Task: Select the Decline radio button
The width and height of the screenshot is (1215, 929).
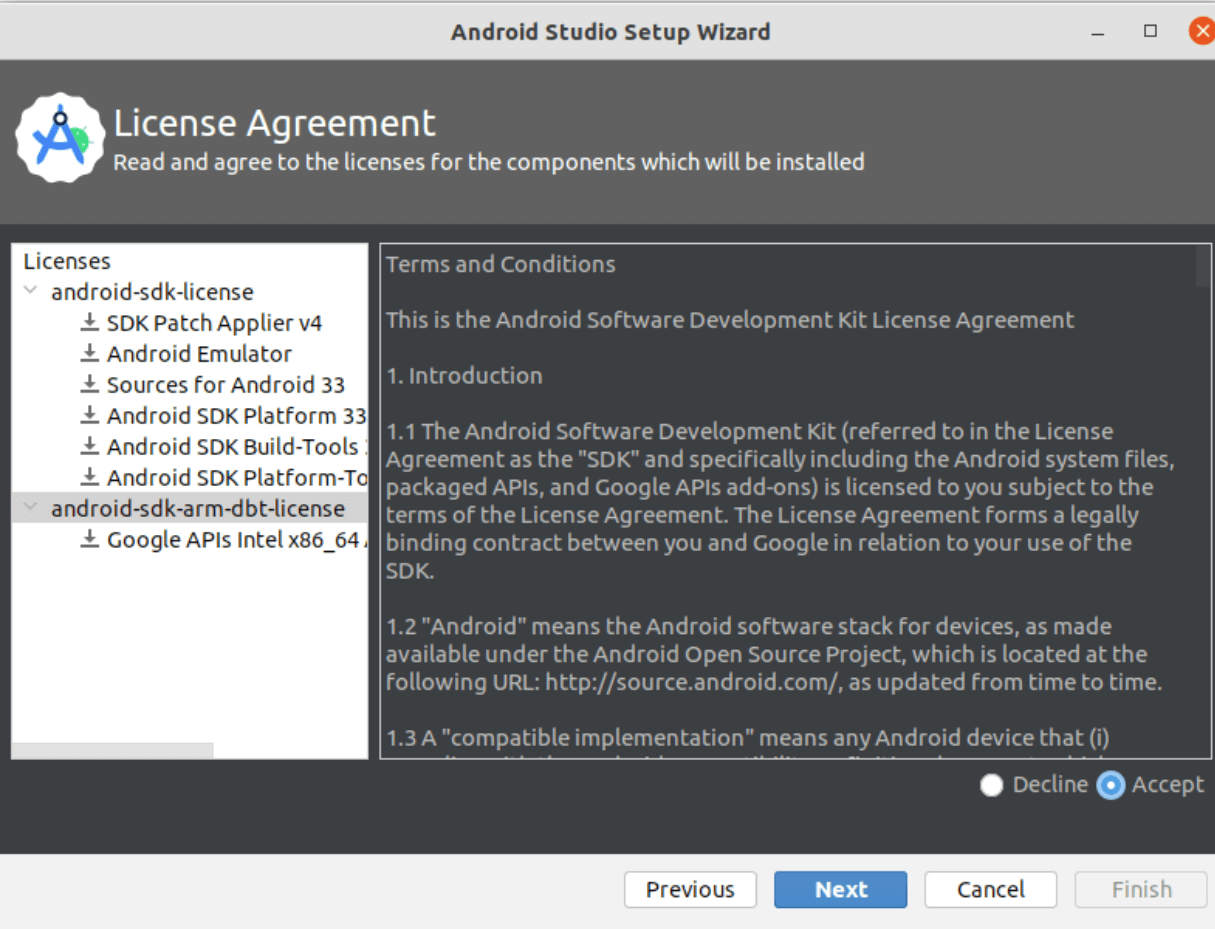Action: tap(992, 785)
